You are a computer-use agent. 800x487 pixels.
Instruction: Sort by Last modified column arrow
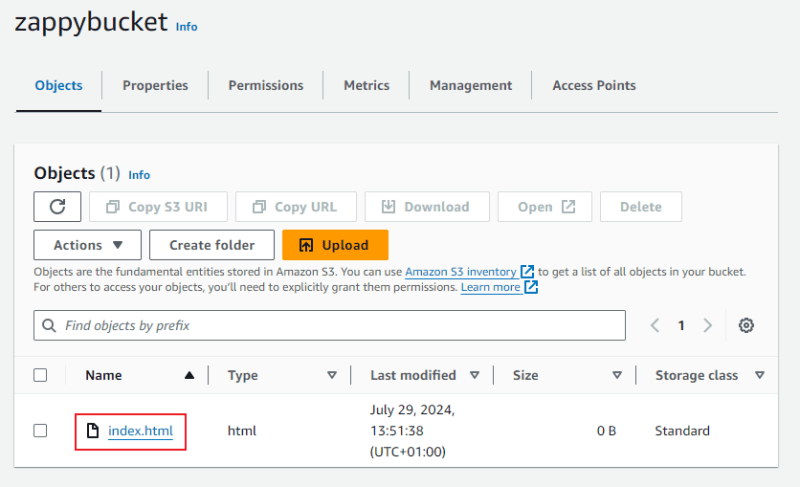[474, 375]
